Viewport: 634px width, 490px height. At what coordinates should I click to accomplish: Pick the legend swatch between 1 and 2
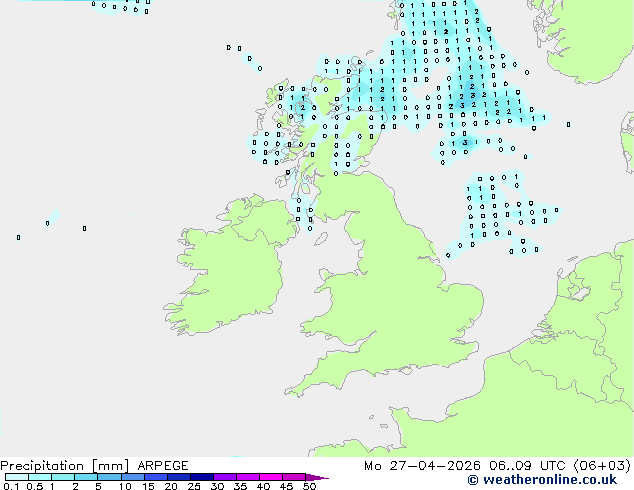[x=63, y=477]
